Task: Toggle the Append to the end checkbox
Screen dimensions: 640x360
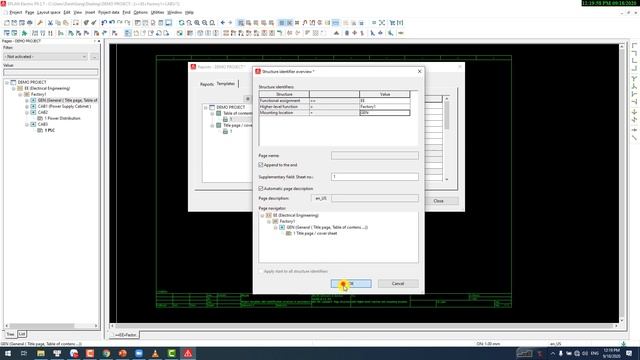Action: coord(261,165)
